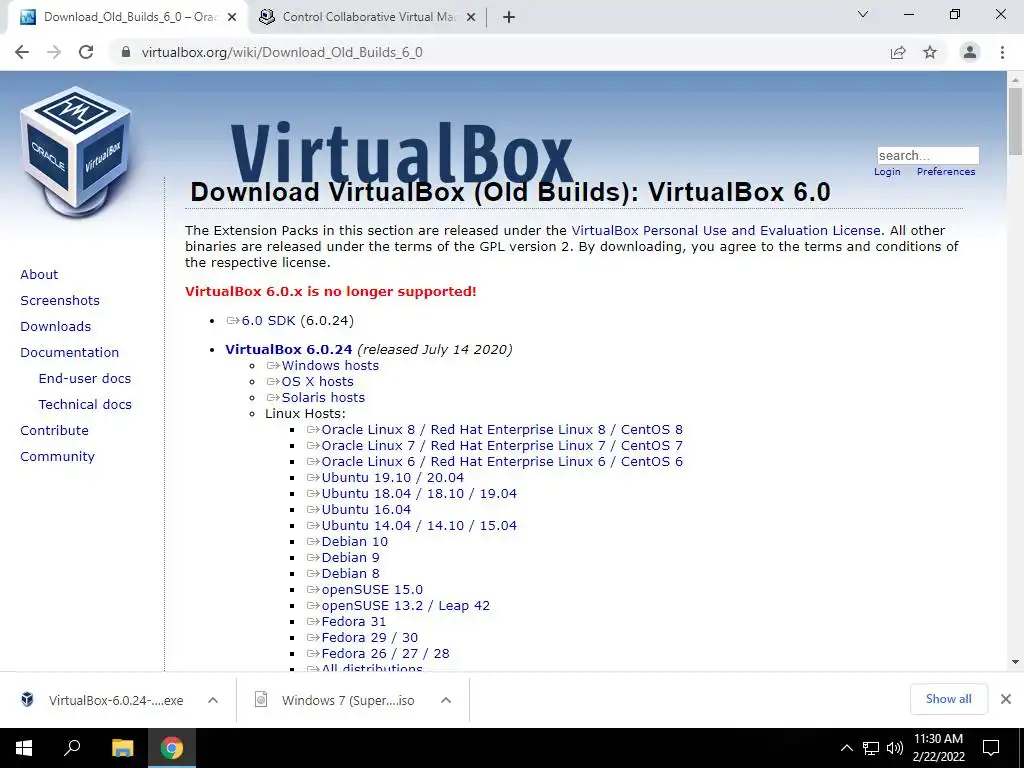Viewport: 1024px width, 768px height.
Task: Download the Windows hosts build
Action: click(330, 366)
